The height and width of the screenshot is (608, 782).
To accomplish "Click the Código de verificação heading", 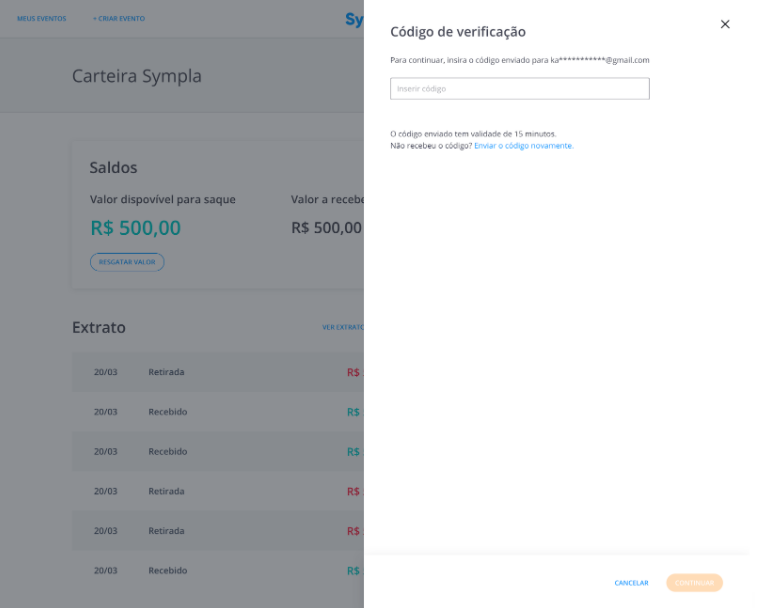I will 458,31.
